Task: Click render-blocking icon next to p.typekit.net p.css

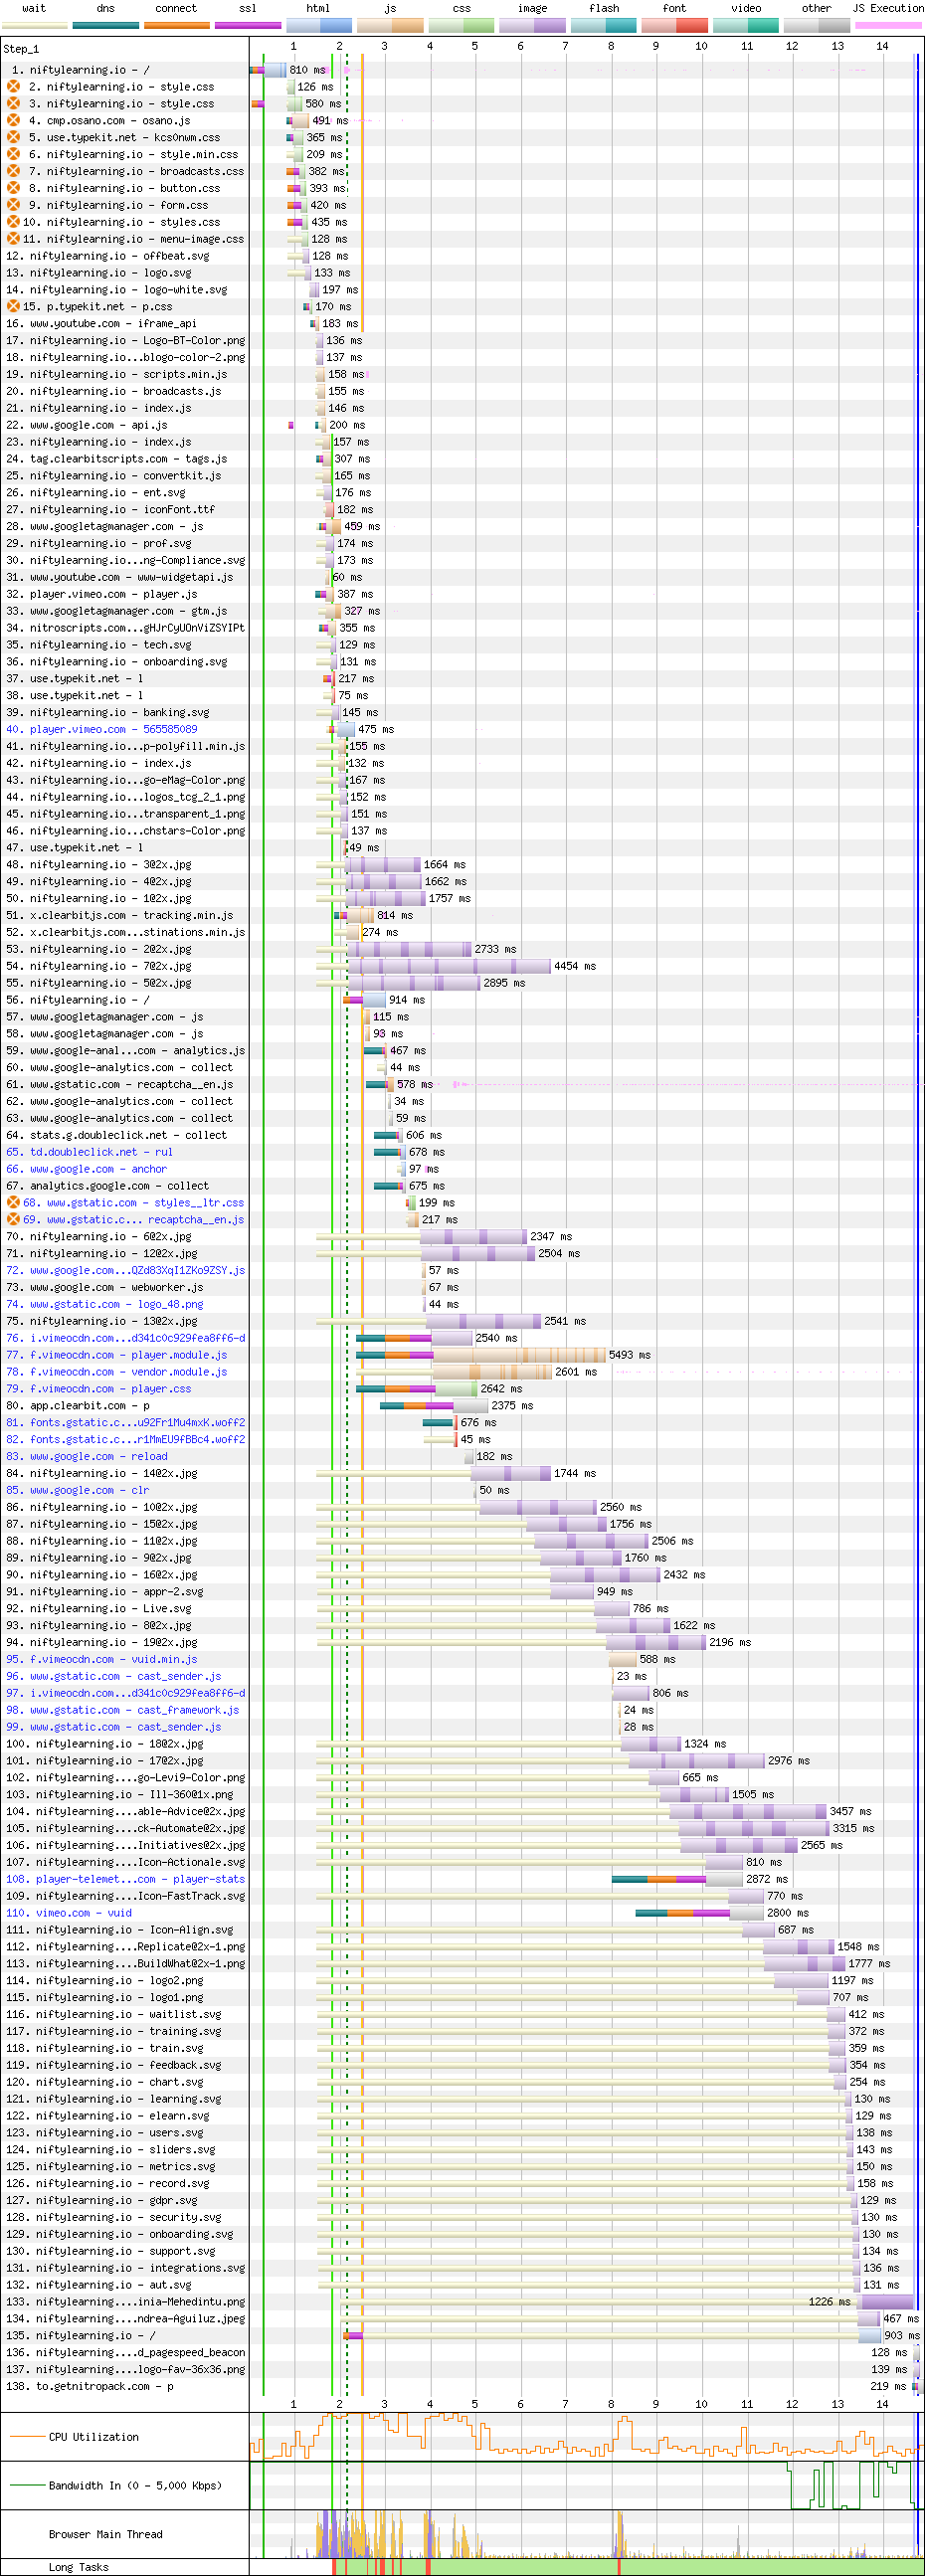Action: [x=14, y=306]
